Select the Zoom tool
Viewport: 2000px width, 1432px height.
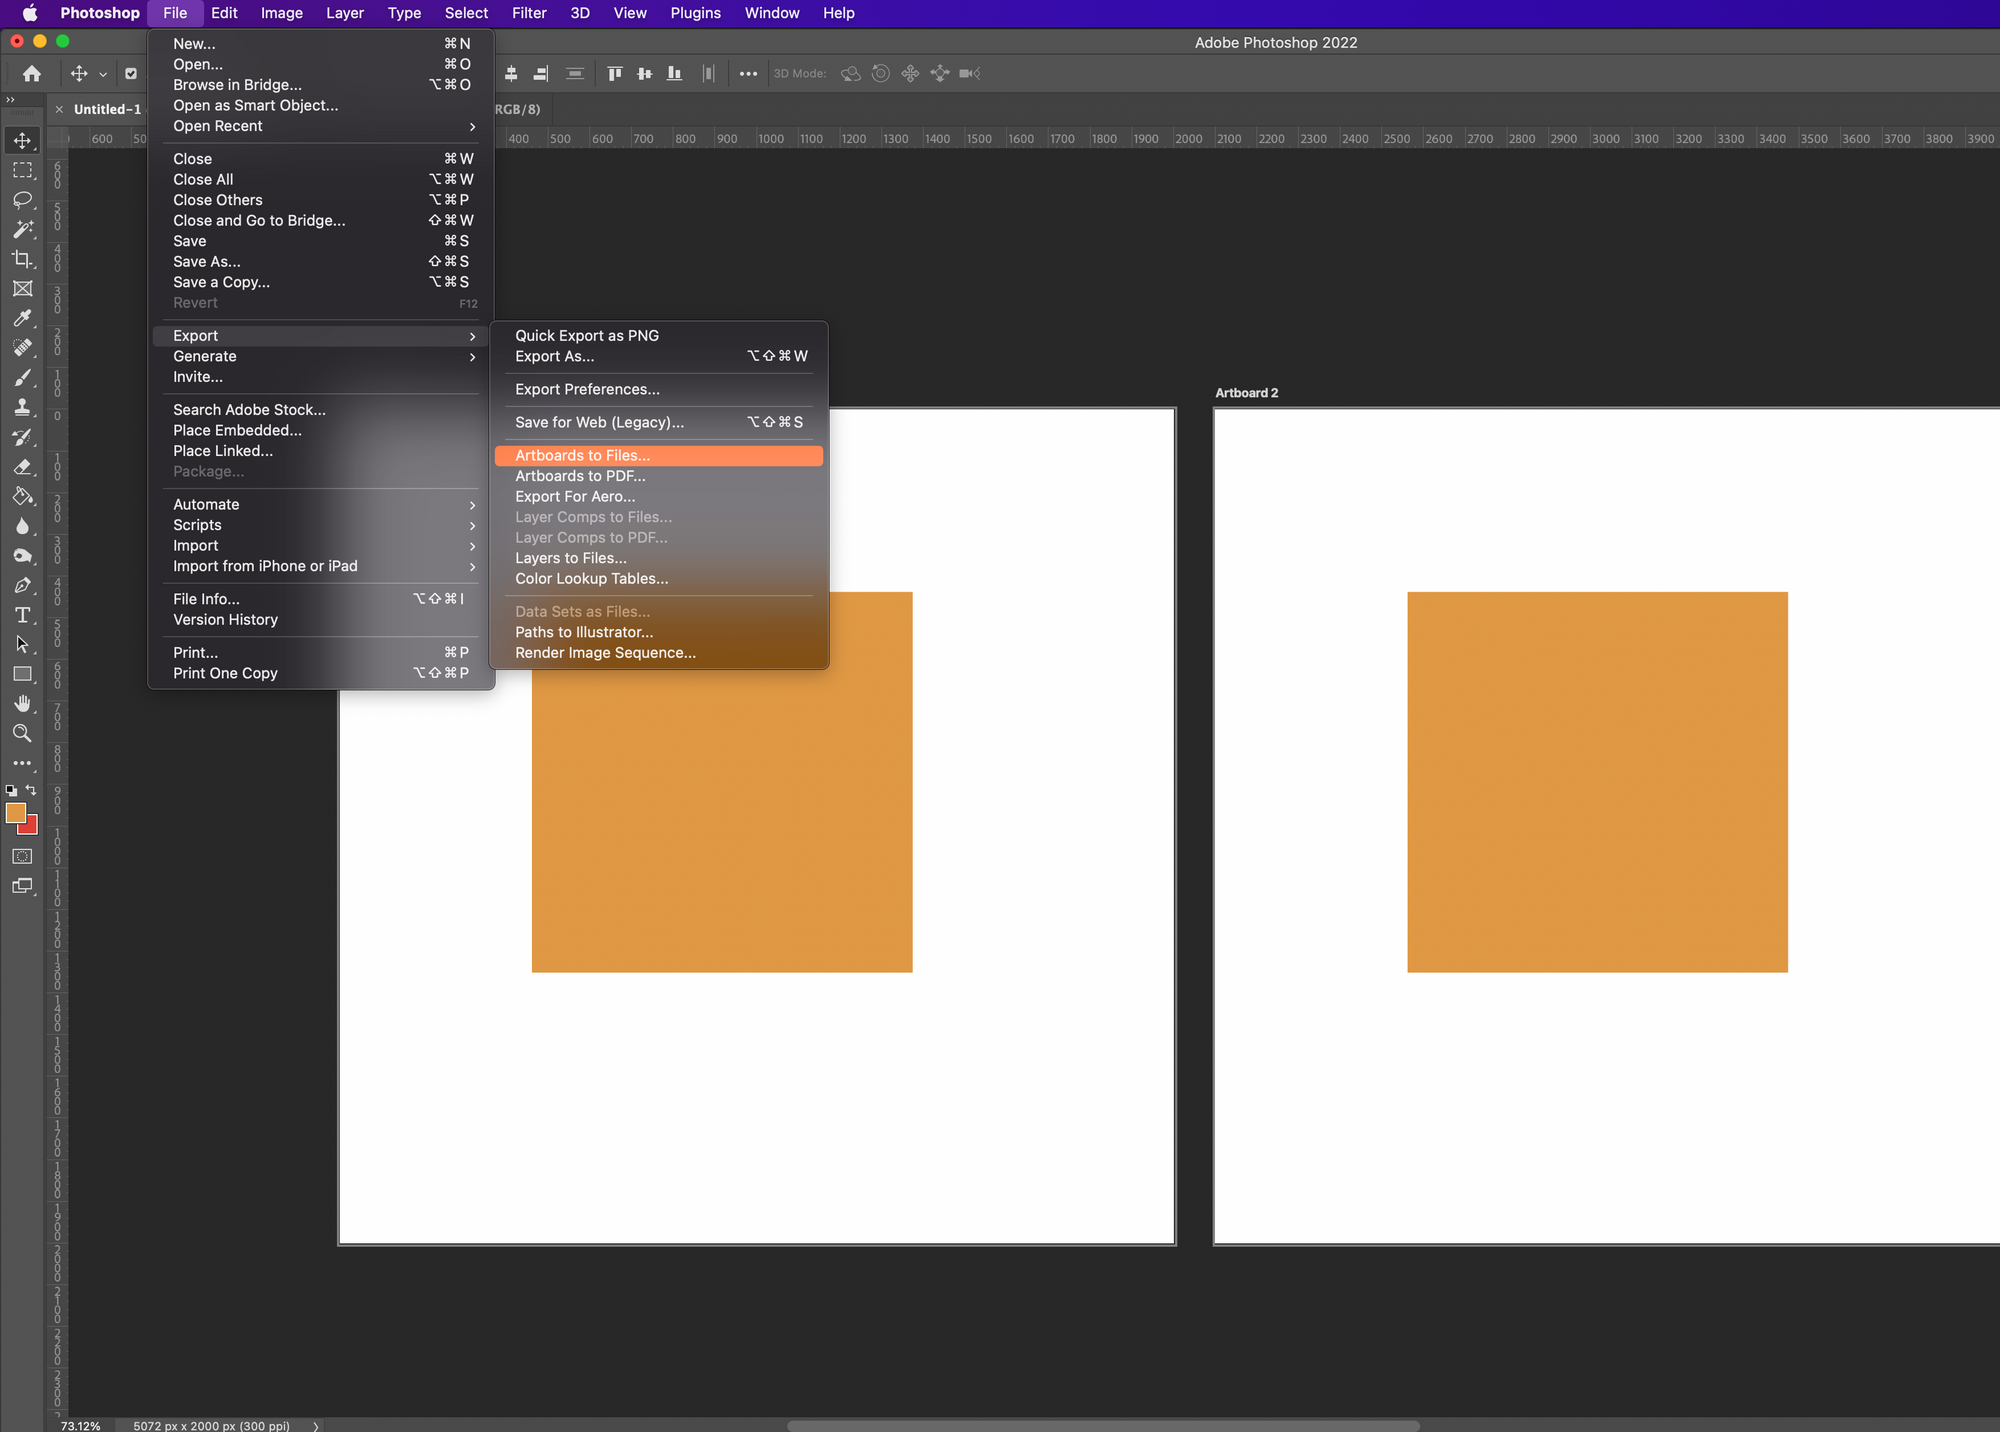point(22,734)
